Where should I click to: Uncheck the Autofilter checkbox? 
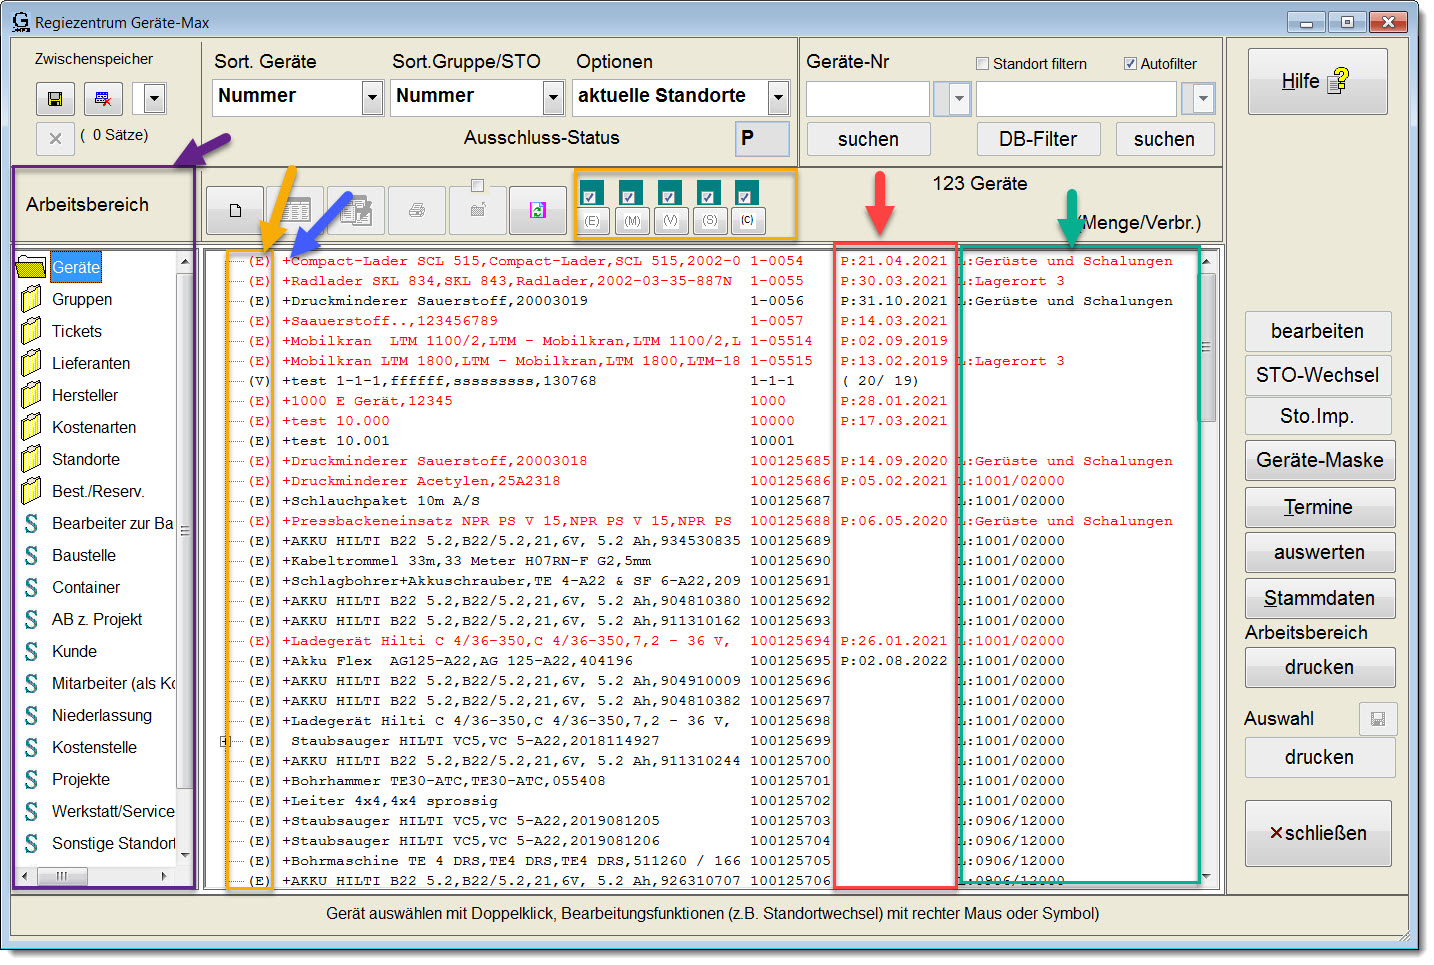click(x=1130, y=64)
